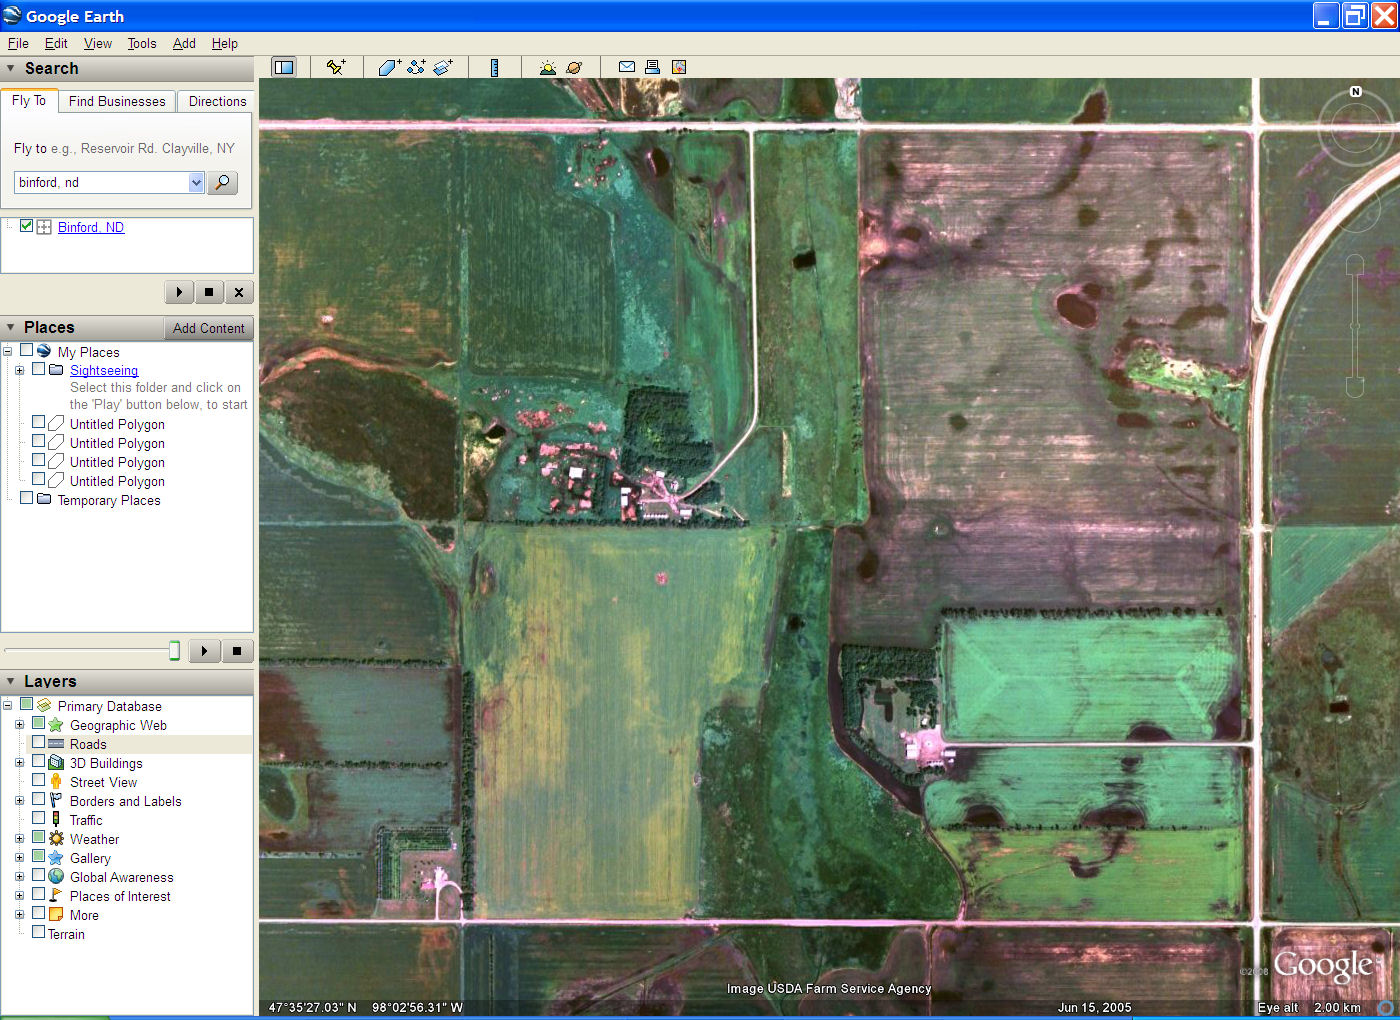This screenshot has width=1400, height=1020.
Task: Click the Traffic layer icon
Action: click(x=56, y=820)
